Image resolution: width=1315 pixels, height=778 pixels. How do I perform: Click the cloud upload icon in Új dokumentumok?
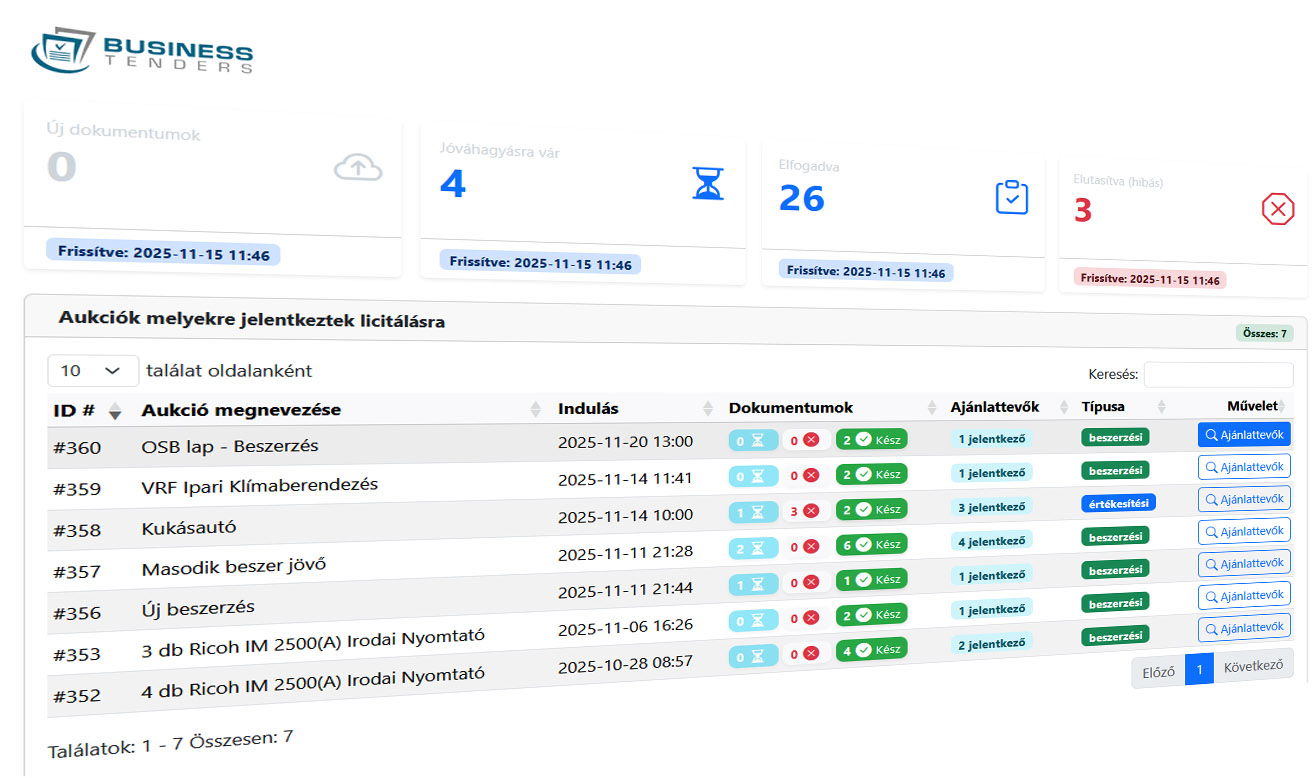(358, 168)
